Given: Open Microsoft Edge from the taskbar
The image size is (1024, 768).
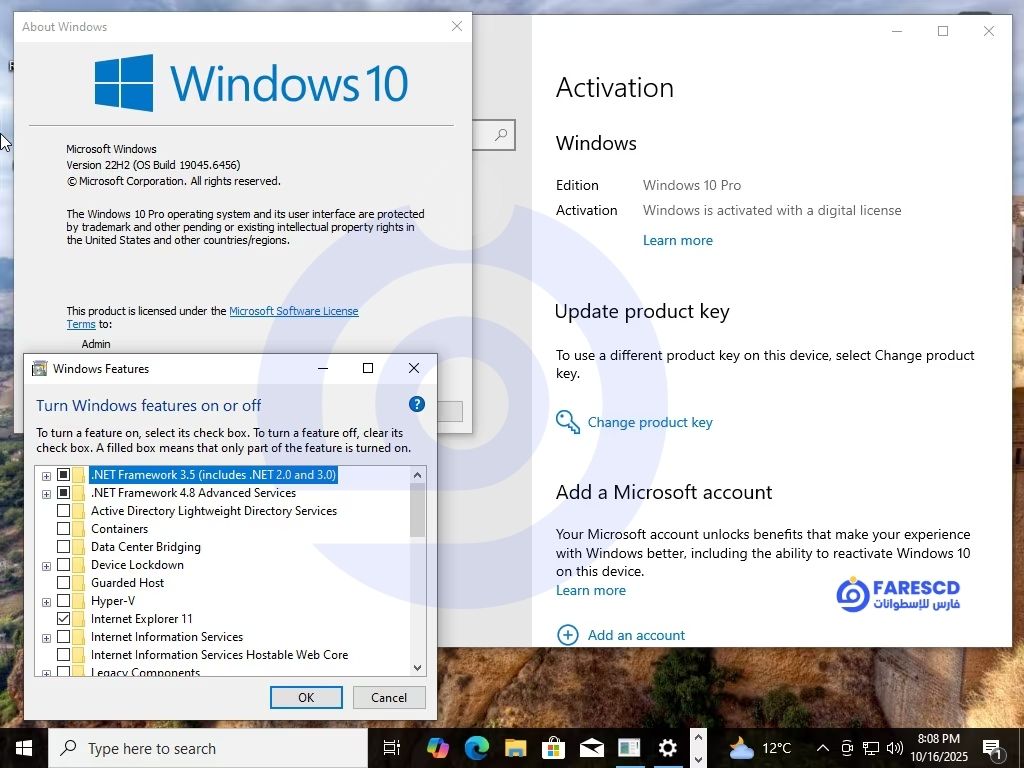Looking at the screenshot, I should click(476, 748).
